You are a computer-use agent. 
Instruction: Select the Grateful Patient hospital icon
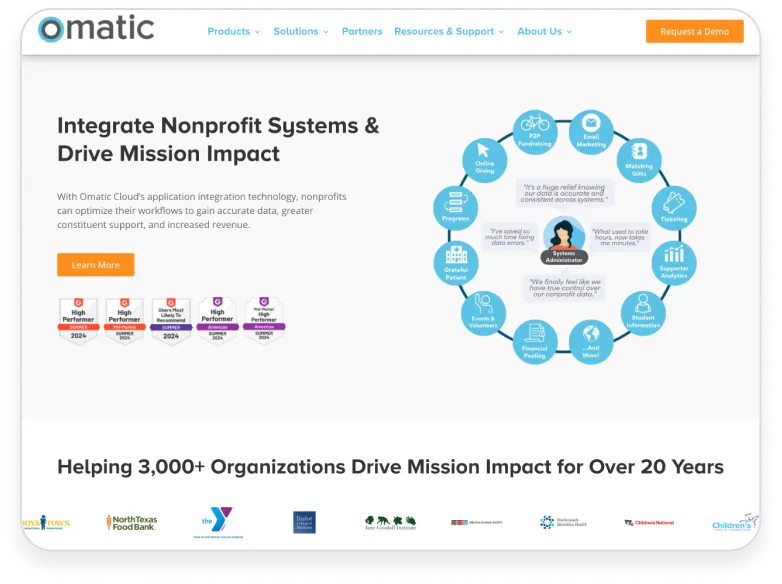click(456, 263)
